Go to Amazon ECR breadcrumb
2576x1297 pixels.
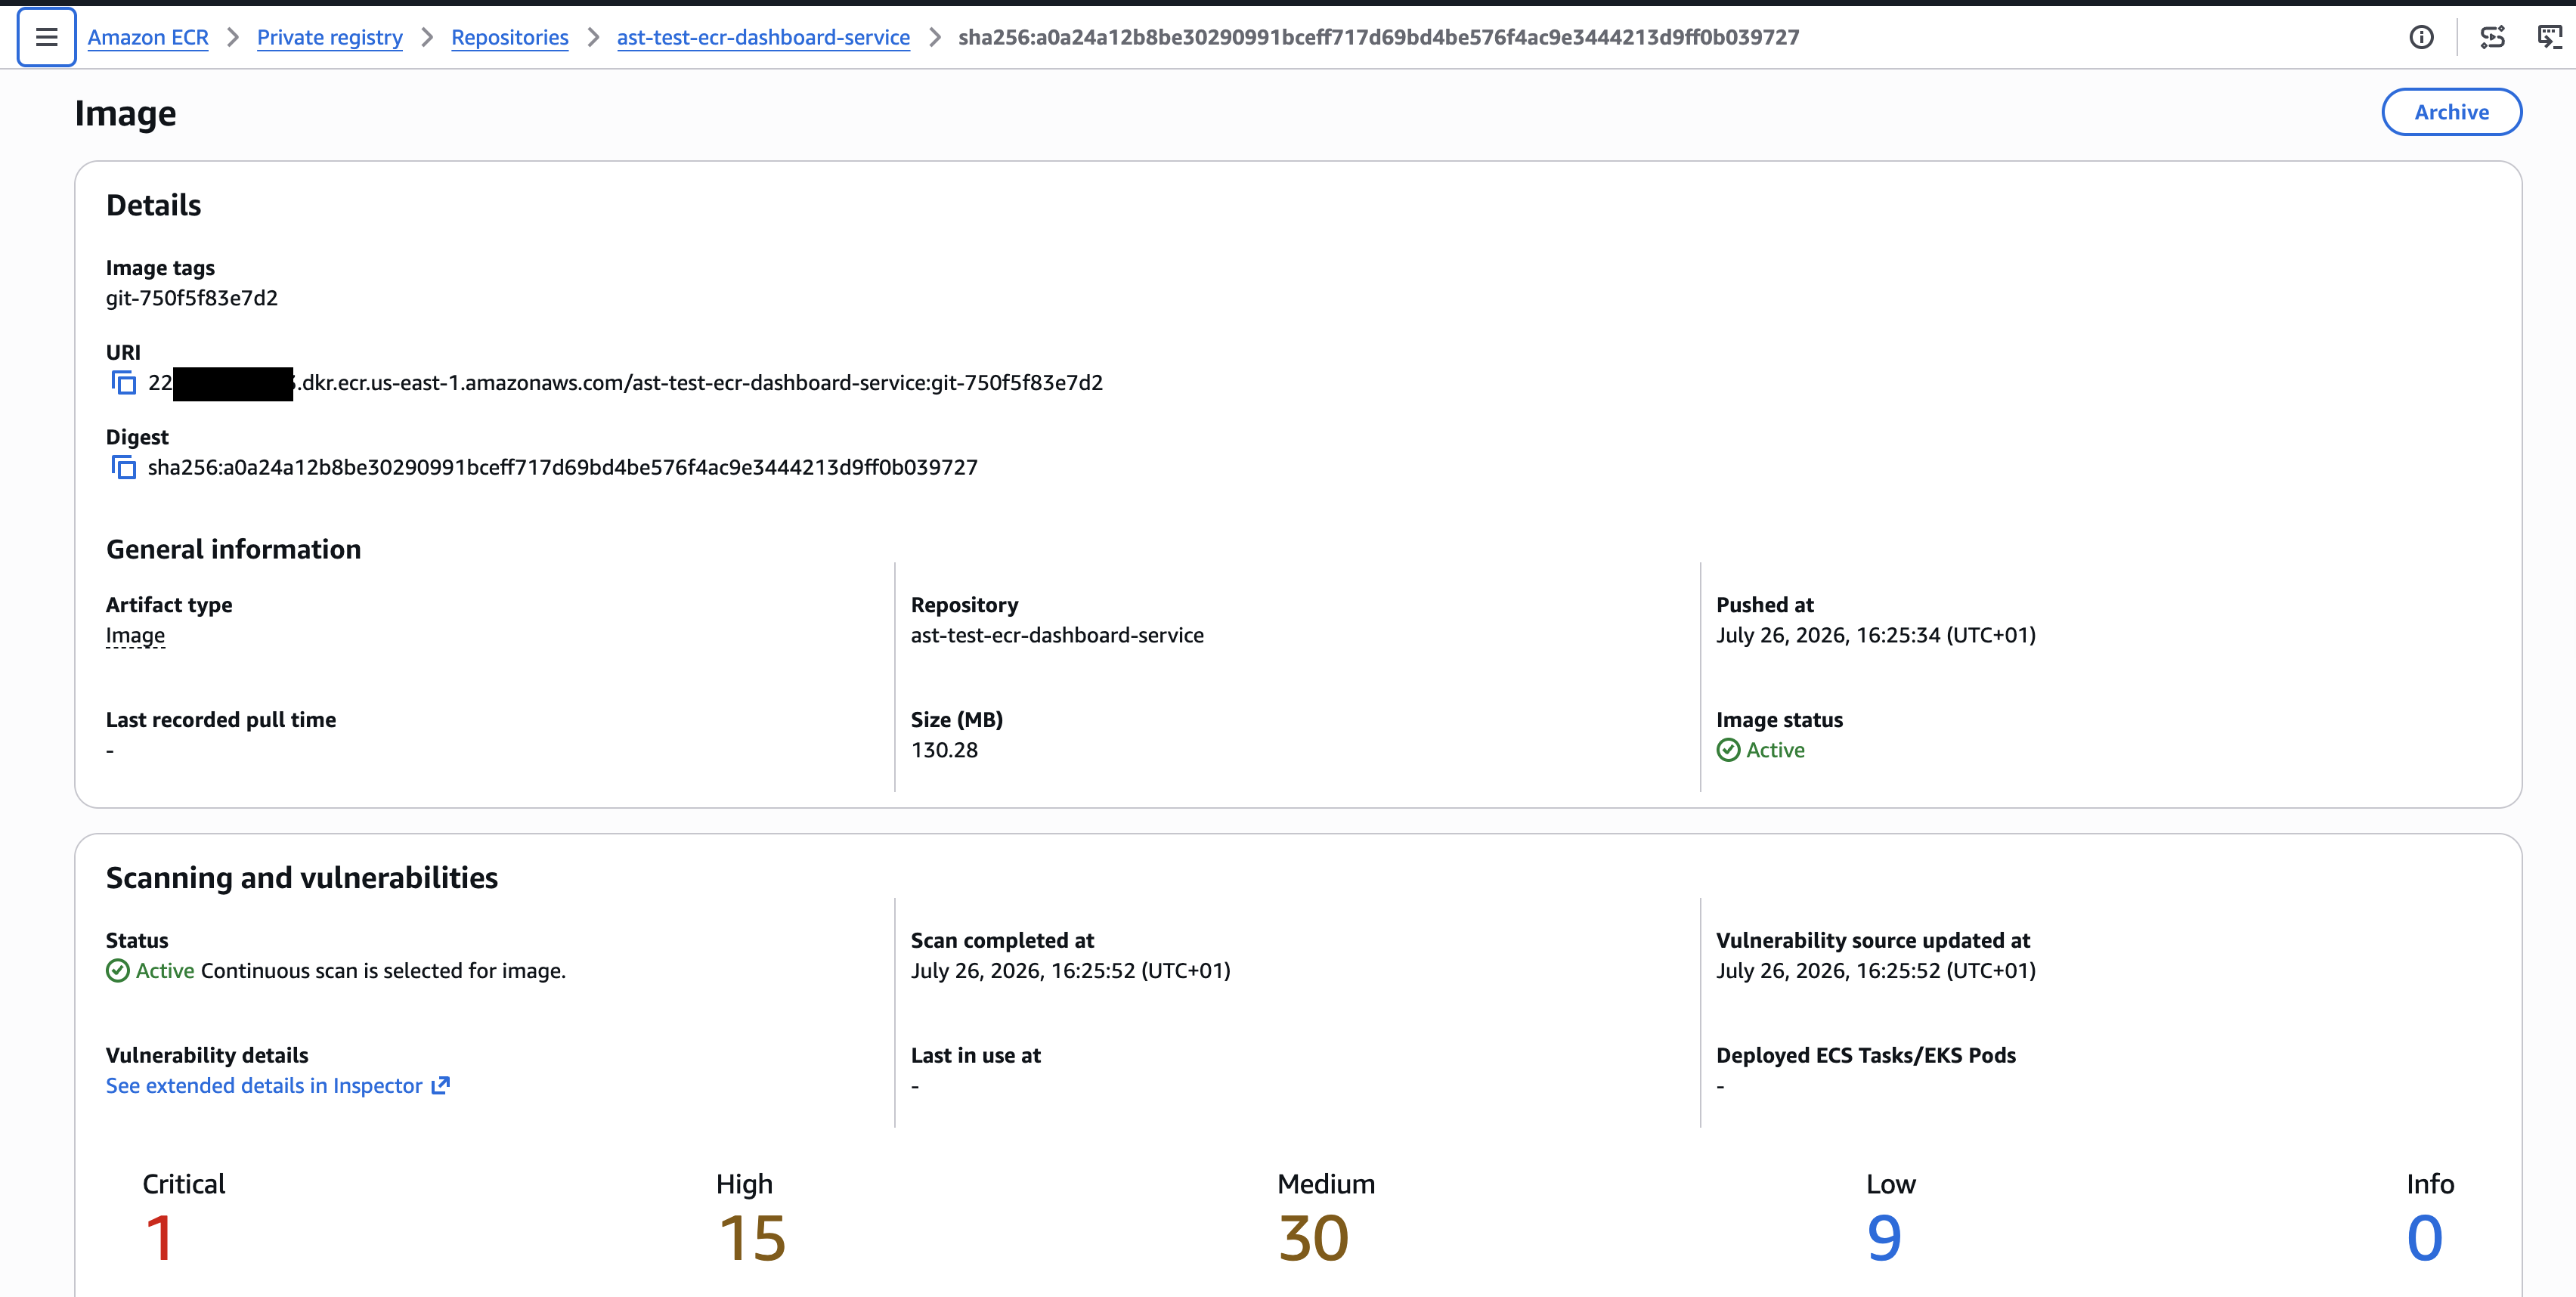click(148, 38)
